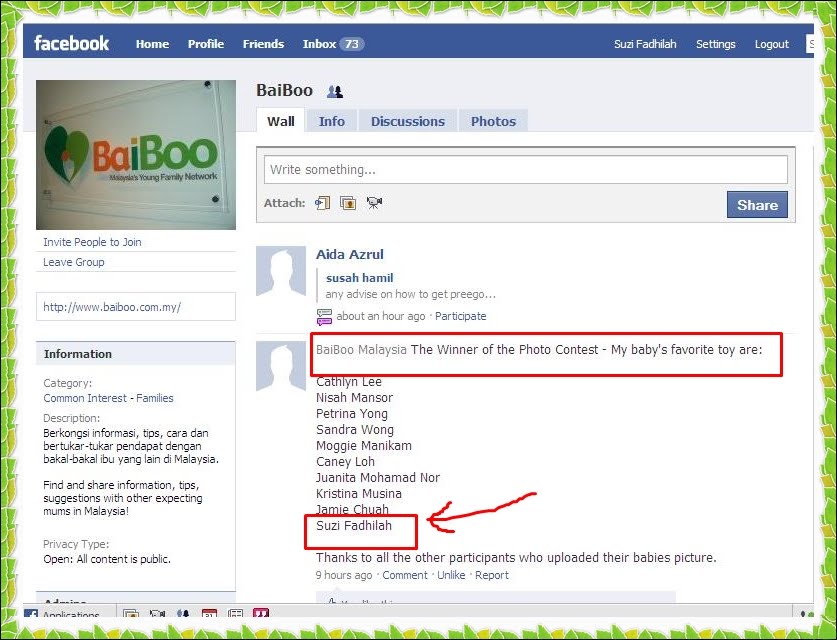The height and width of the screenshot is (640, 837).
Task: Open the Inbox with 73 messages
Action: tap(333, 44)
